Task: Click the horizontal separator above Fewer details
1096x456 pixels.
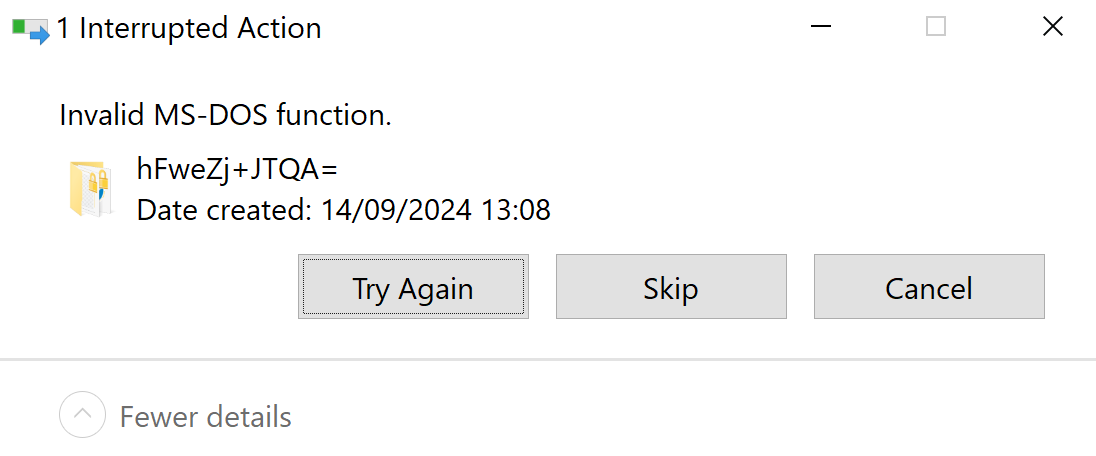Action: [x=548, y=358]
